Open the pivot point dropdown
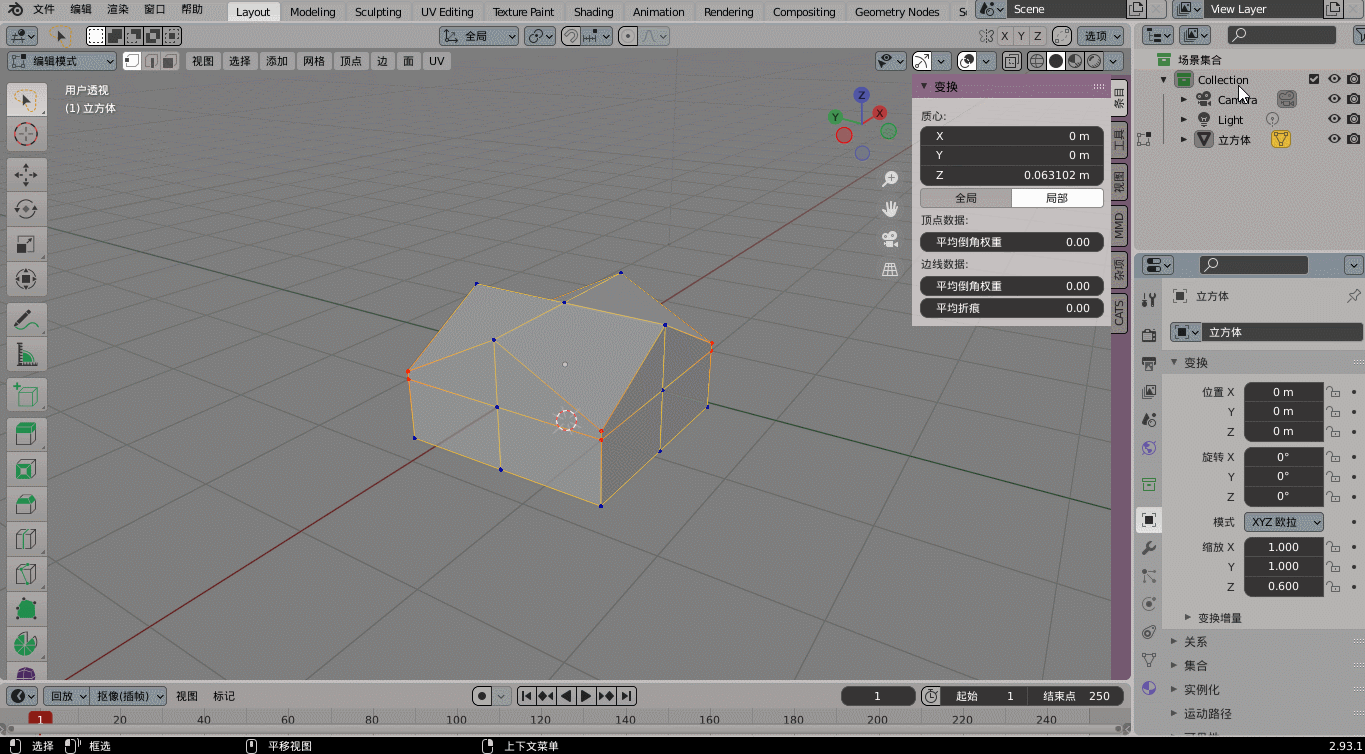 540,36
